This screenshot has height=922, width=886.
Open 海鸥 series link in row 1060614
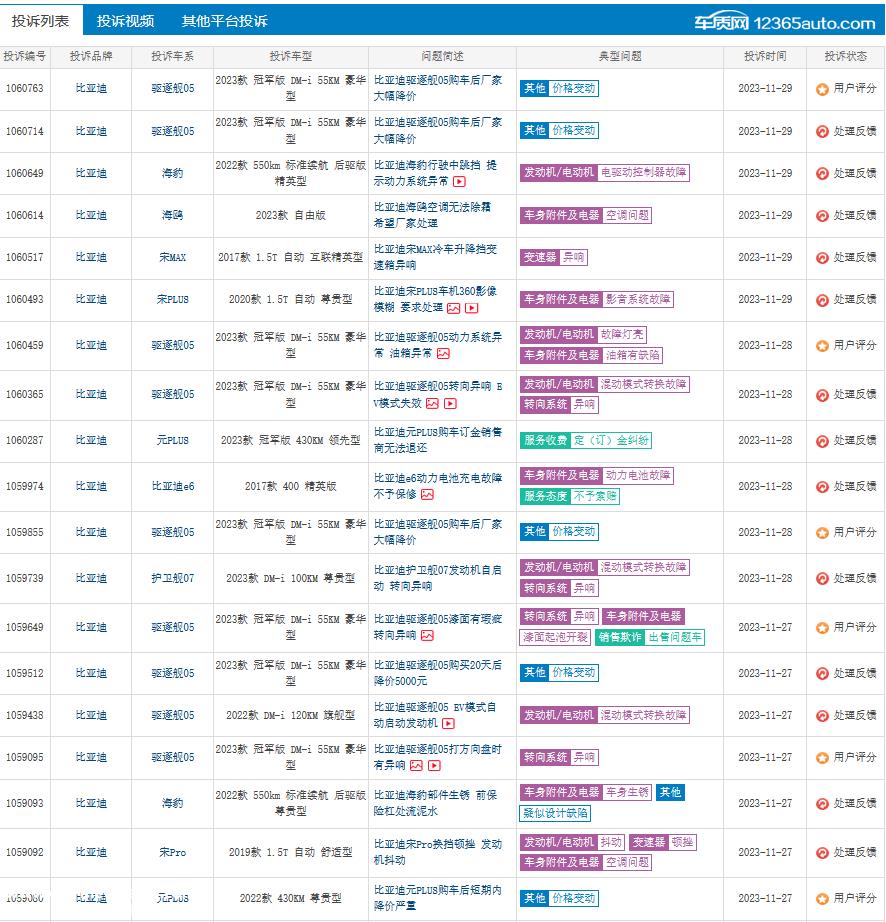click(172, 215)
